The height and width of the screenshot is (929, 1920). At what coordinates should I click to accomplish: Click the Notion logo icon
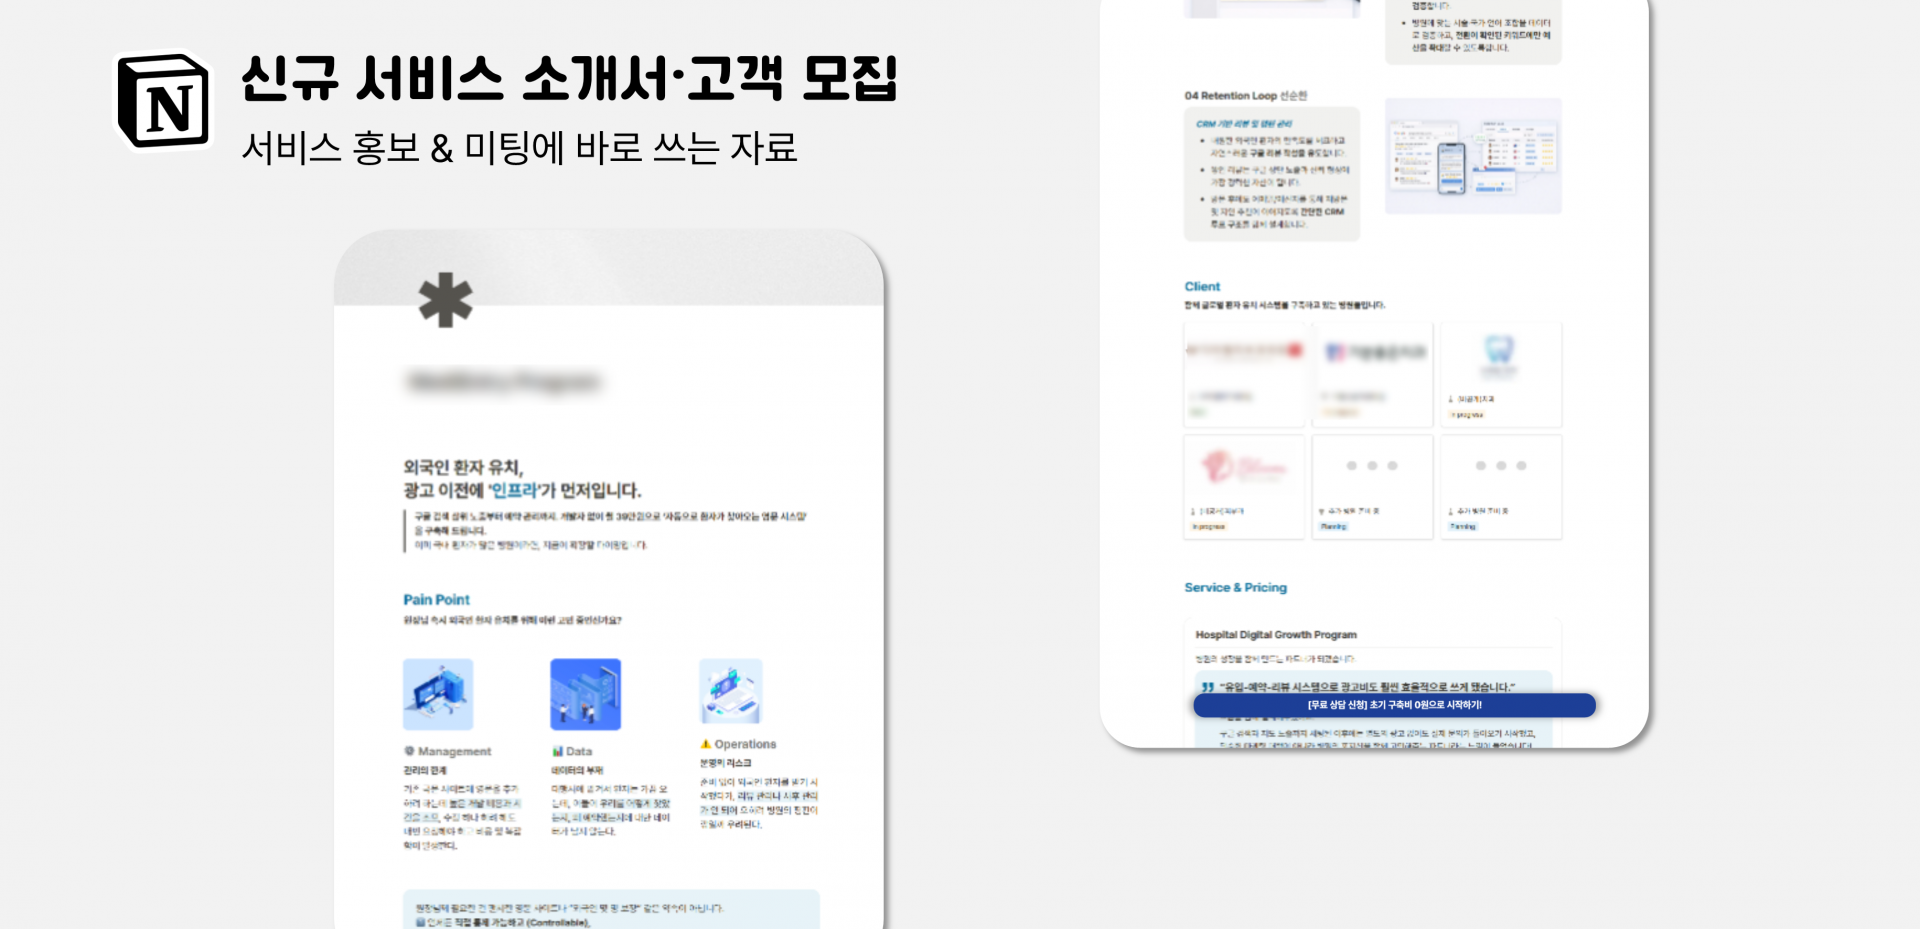coord(164,101)
